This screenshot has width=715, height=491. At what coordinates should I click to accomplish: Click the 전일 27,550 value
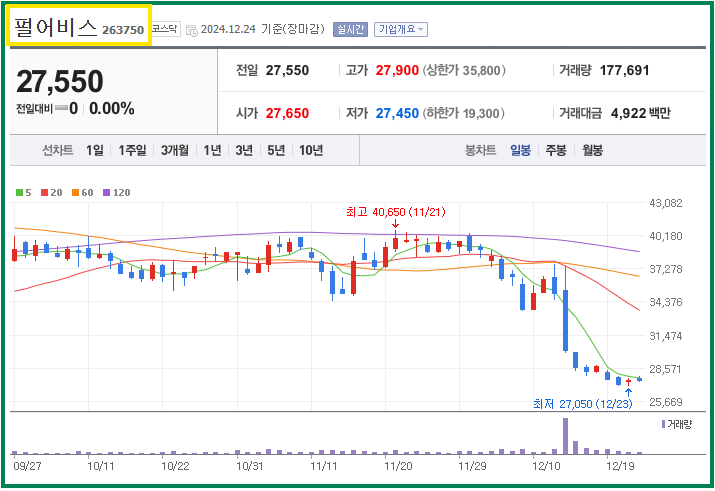287,70
